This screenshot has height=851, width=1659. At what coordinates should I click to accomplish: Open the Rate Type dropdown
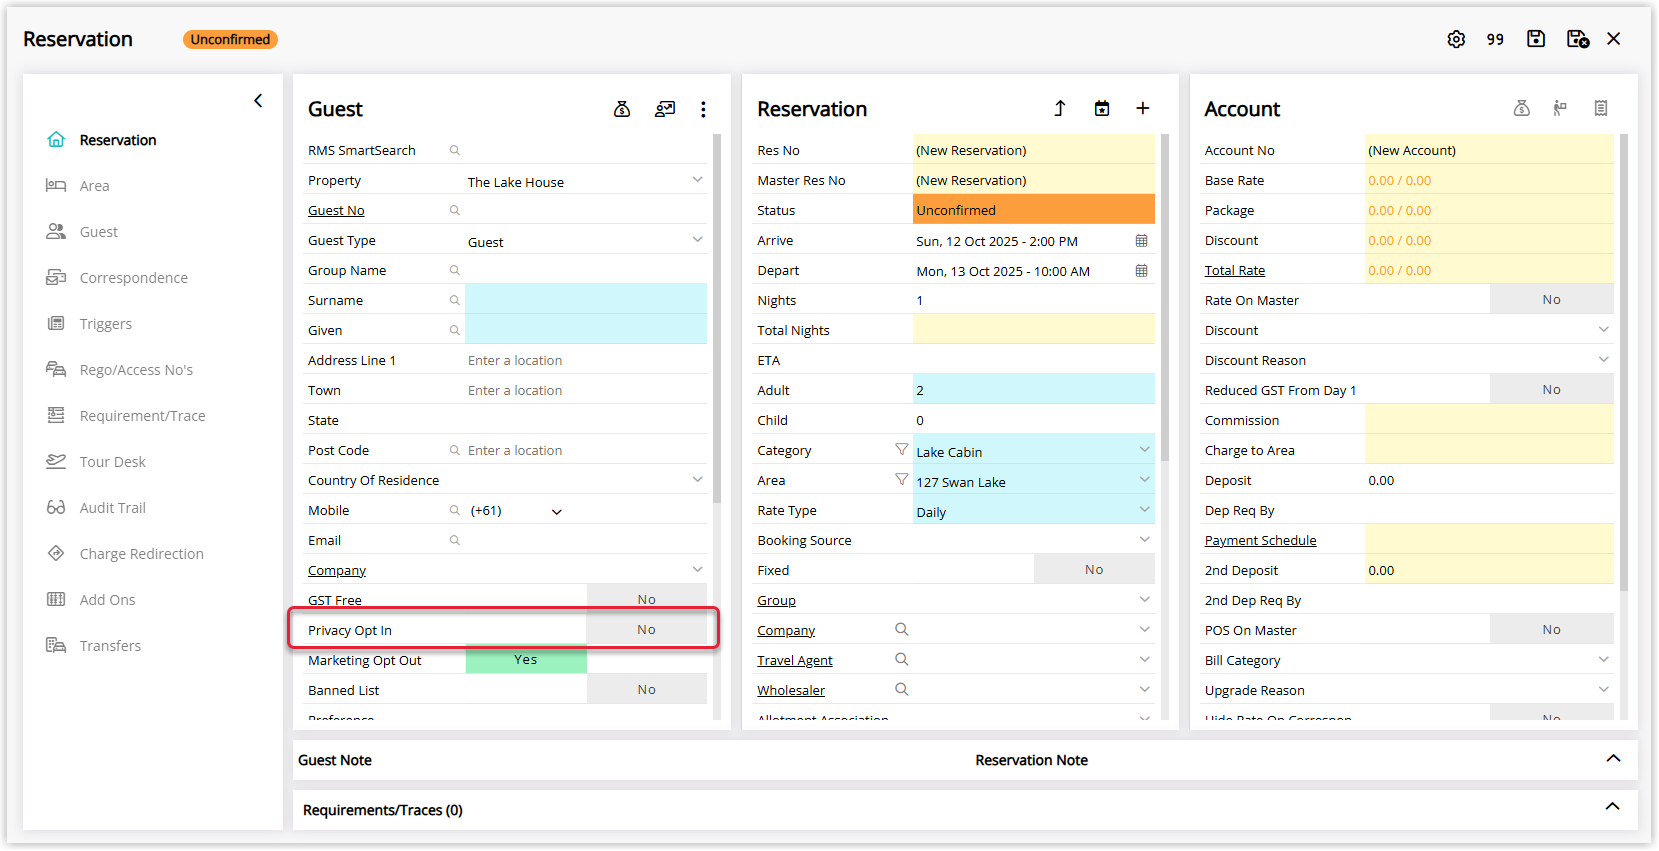coord(1144,510)
